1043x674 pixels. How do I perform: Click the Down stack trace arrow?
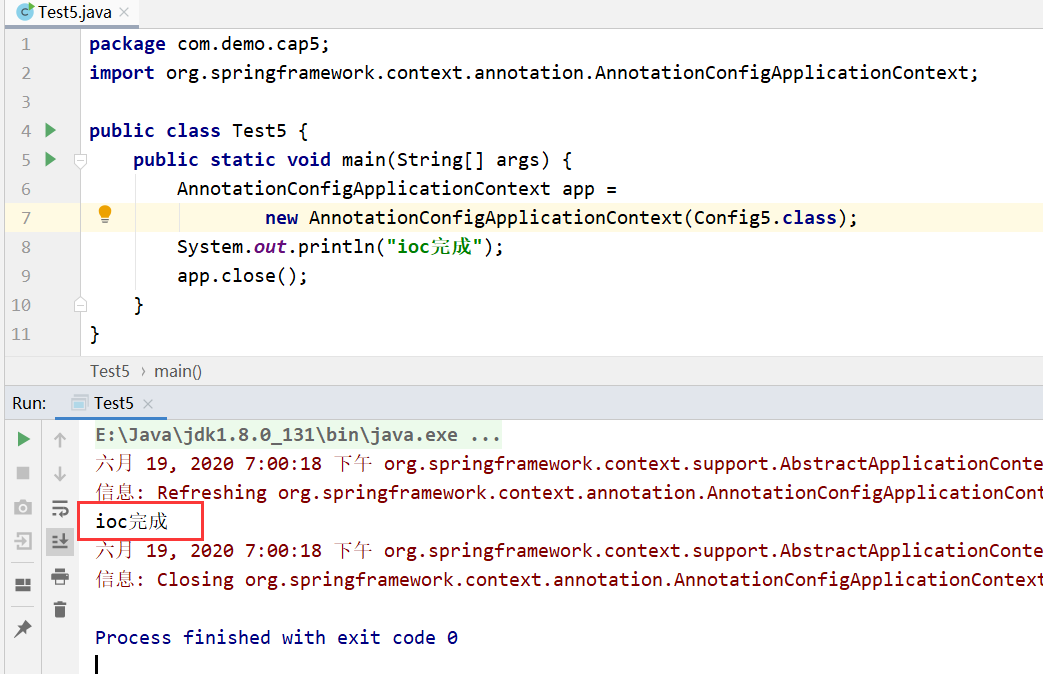pos(60,474)
